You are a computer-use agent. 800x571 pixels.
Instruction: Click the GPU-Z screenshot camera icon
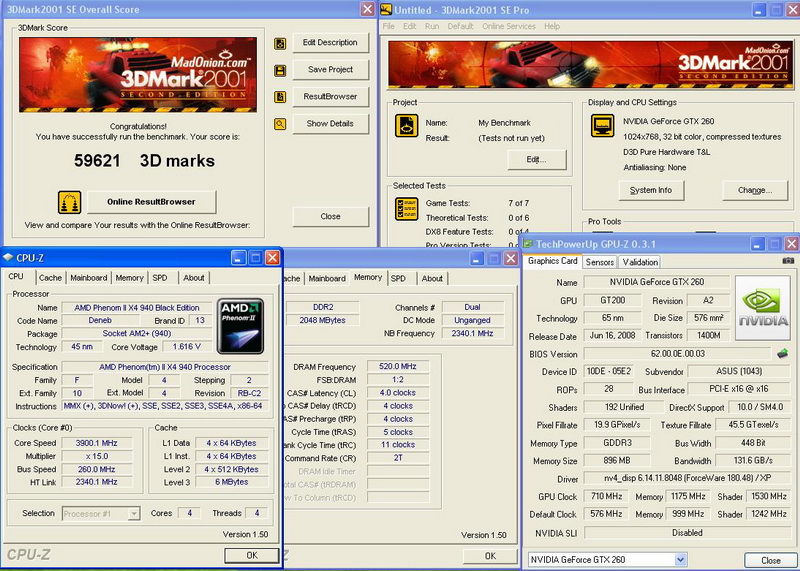point(788,261)
